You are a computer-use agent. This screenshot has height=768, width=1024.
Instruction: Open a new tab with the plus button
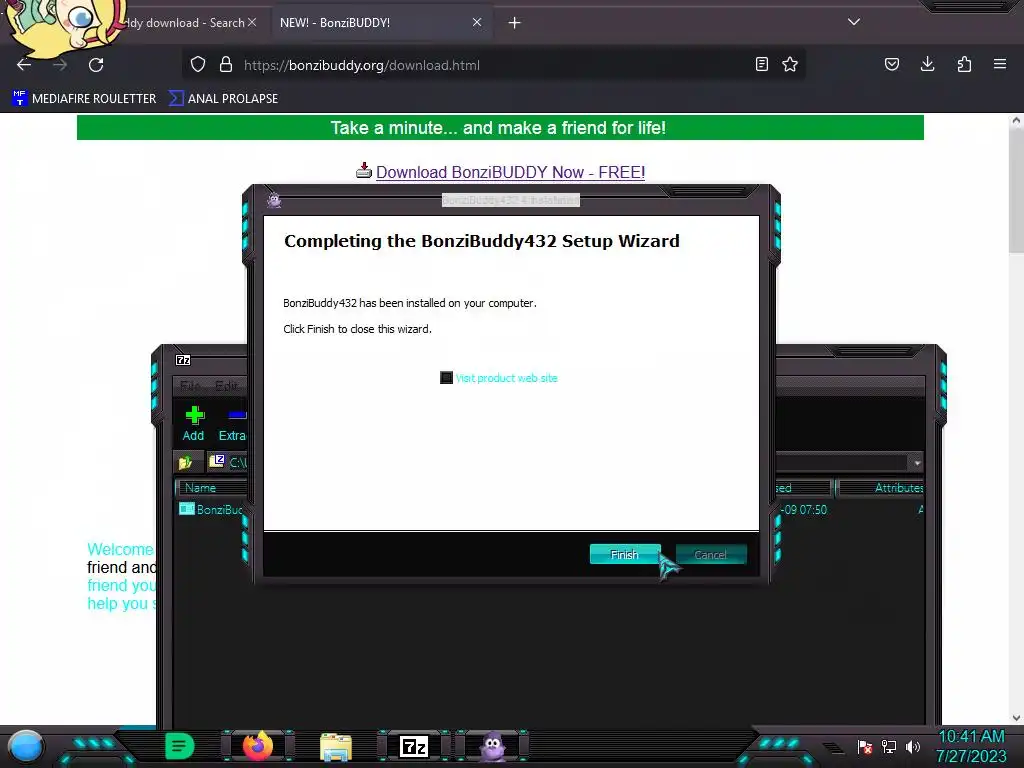(x=515, y=23)
